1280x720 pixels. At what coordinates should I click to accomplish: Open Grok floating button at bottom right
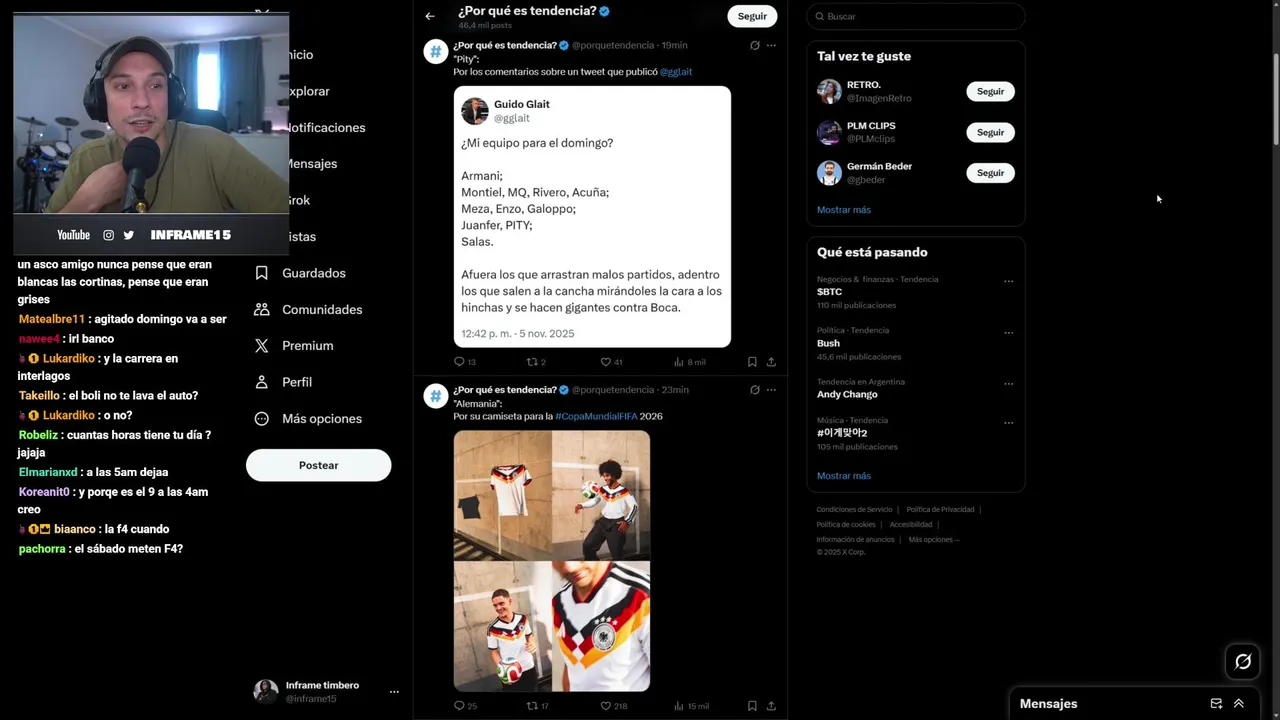(1243, 661)
